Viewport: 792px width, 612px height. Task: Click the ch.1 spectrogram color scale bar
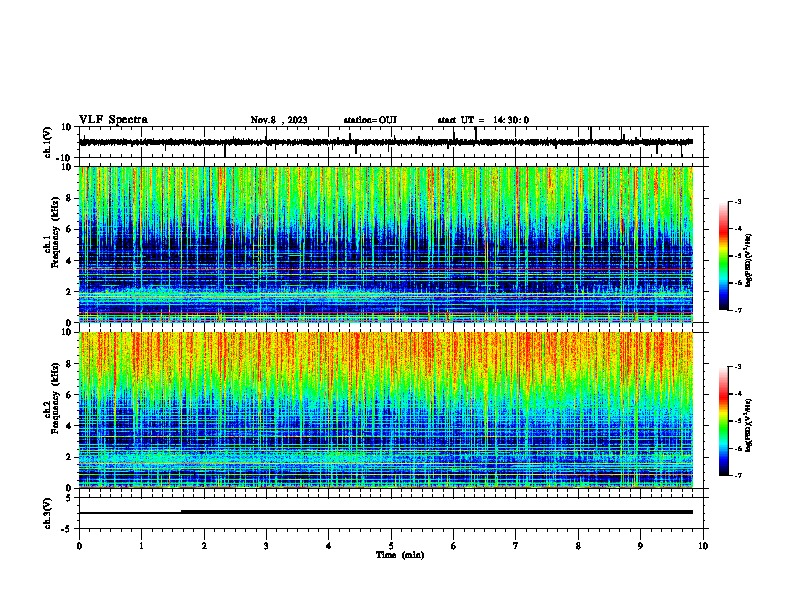(x=724, y=256)
